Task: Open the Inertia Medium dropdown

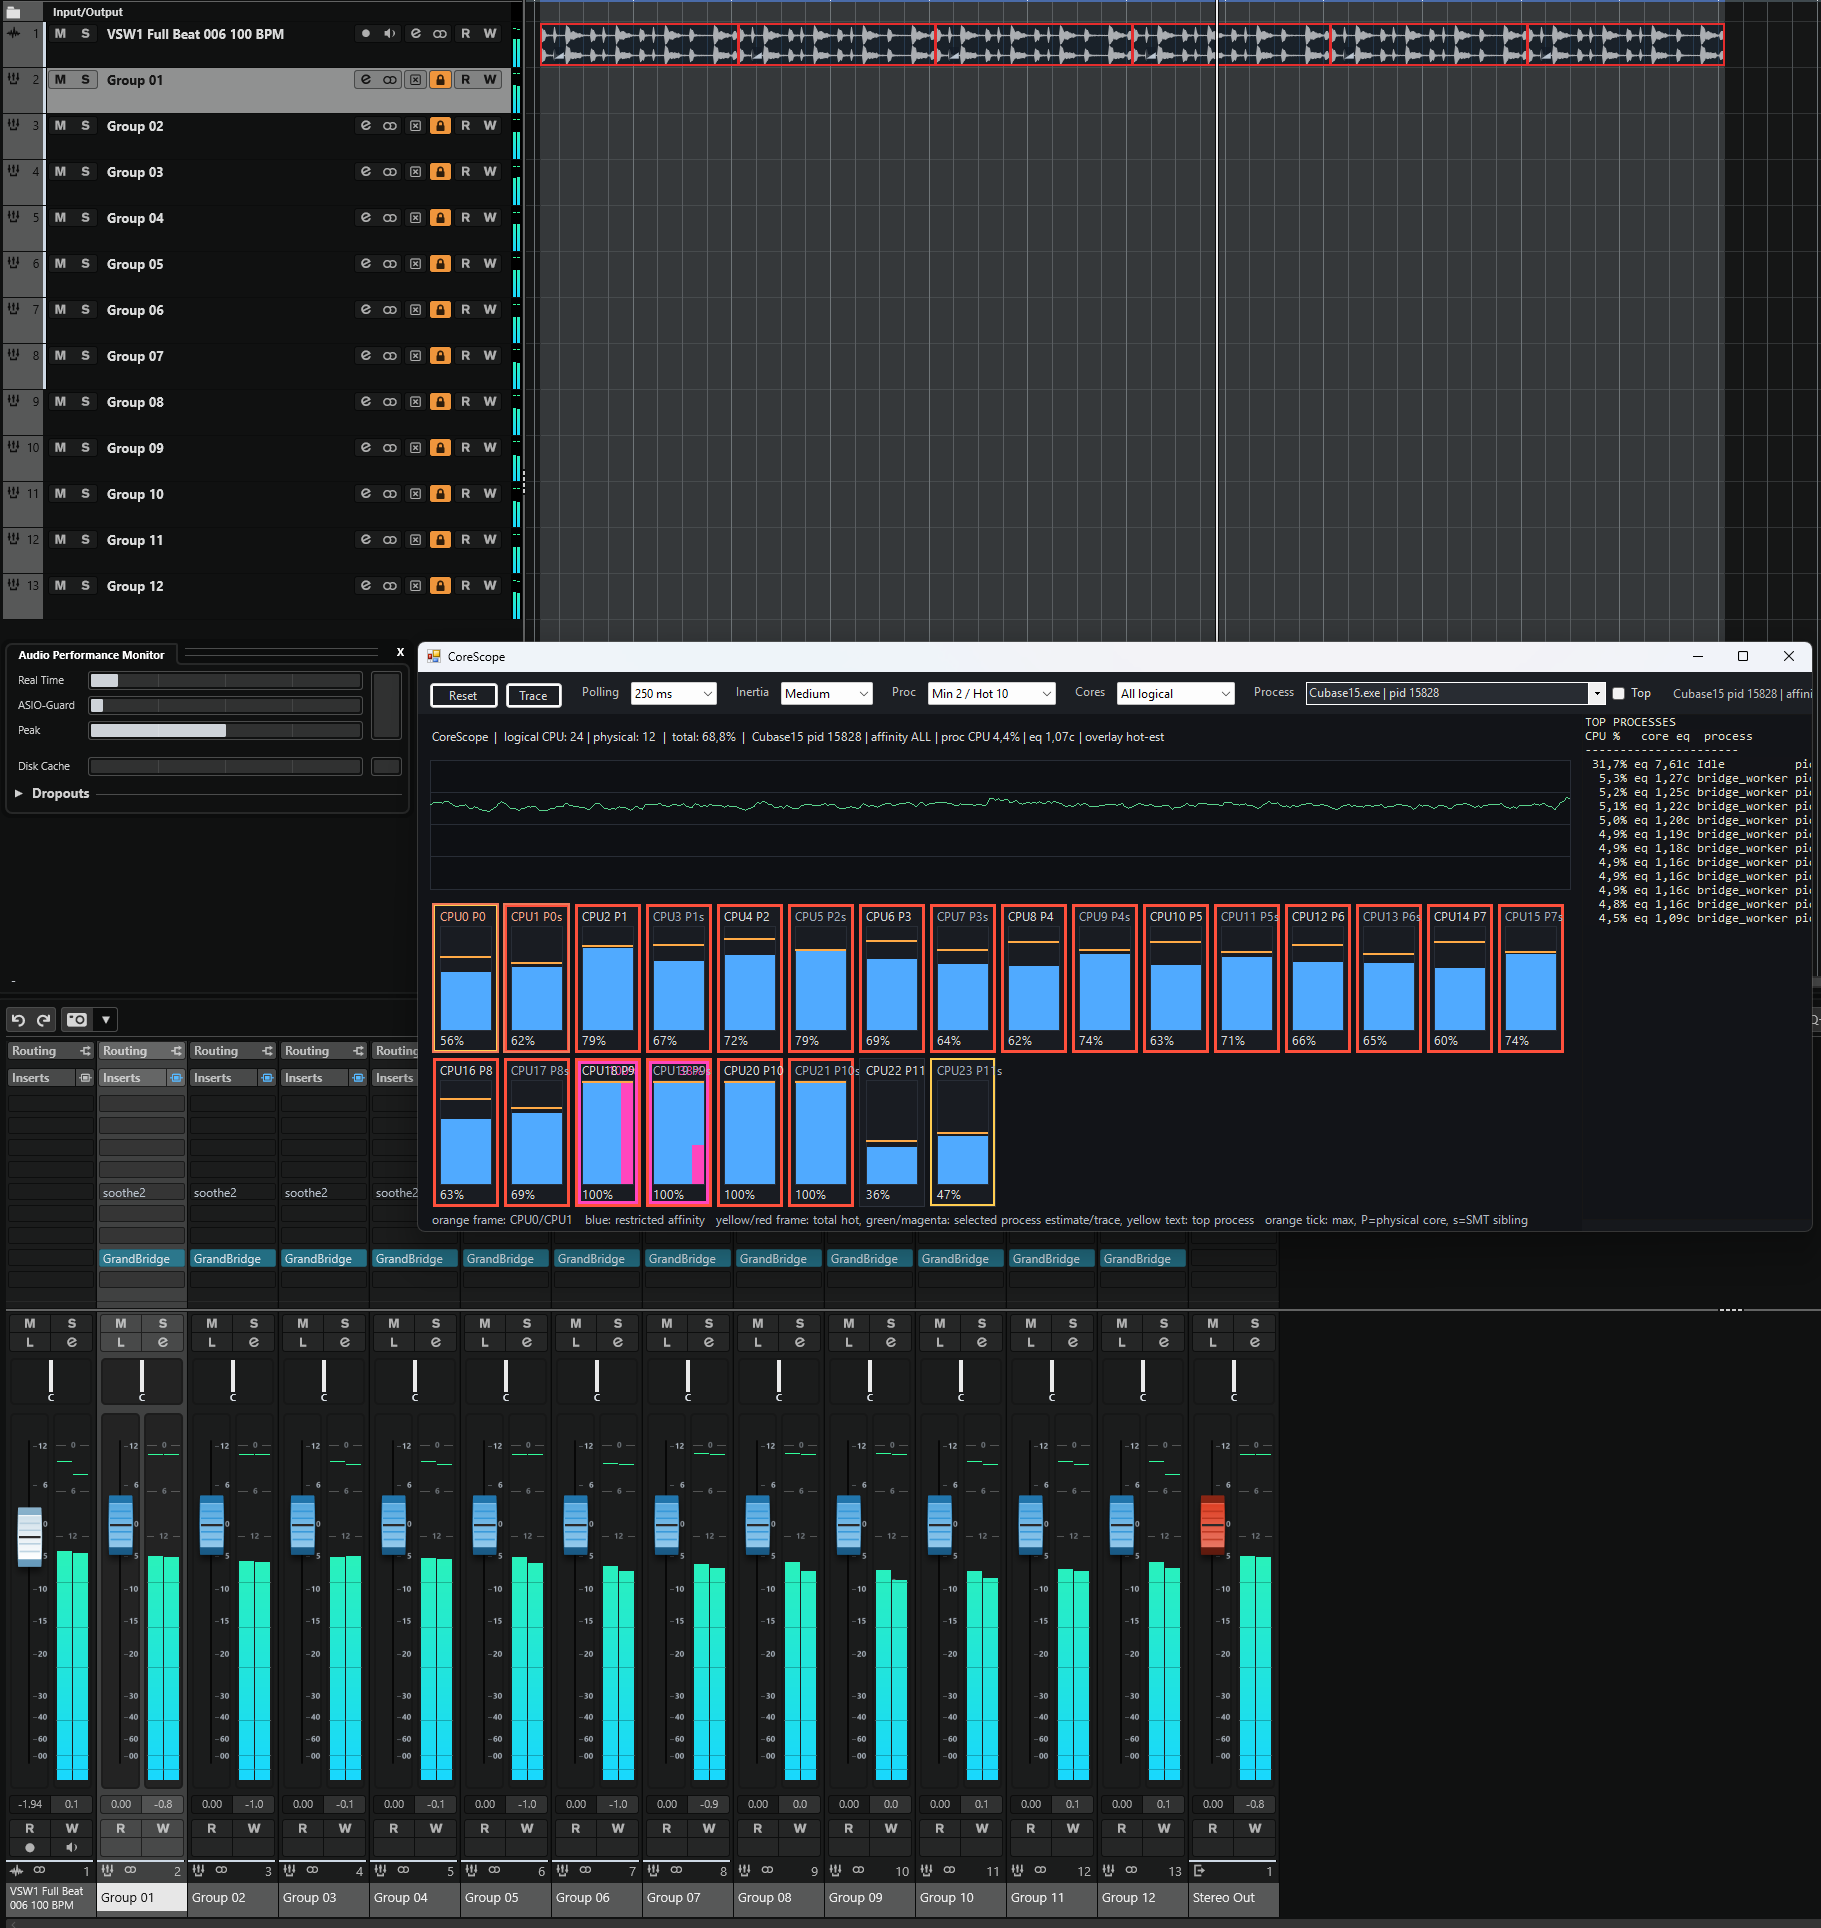Action: click(826, 694)
